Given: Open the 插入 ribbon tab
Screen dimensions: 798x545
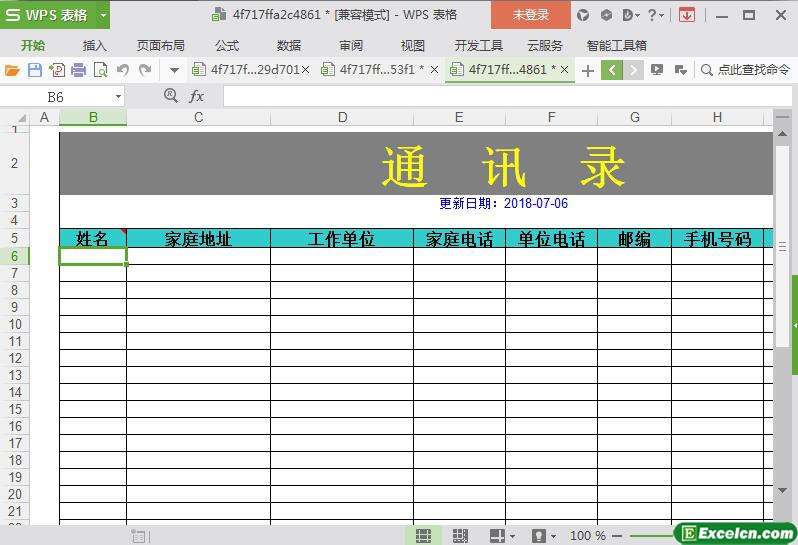Looking at the screenshot, I should click(x=95, y=45).
